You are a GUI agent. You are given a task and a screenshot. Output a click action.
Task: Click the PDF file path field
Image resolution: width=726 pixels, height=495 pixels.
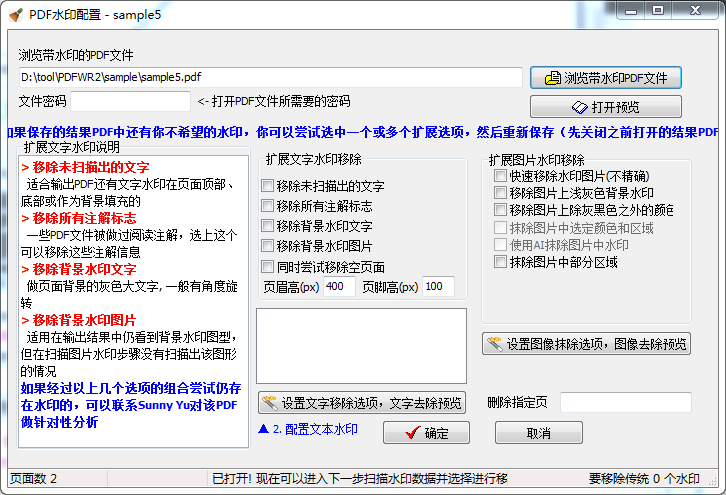click(270, 77)
